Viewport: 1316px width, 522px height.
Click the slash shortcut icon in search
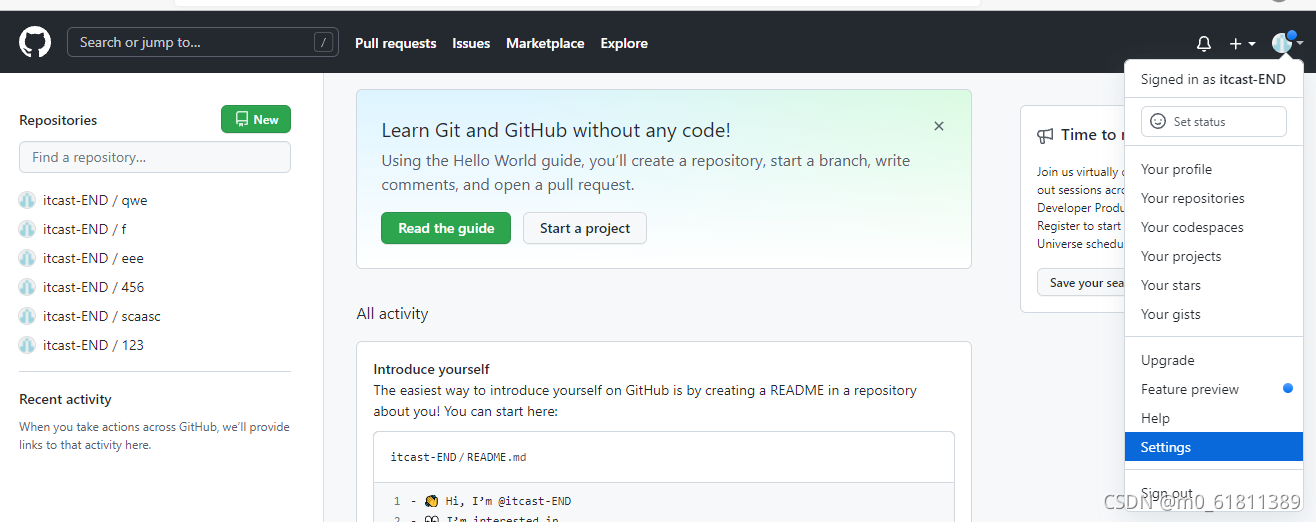coord(323,42)
